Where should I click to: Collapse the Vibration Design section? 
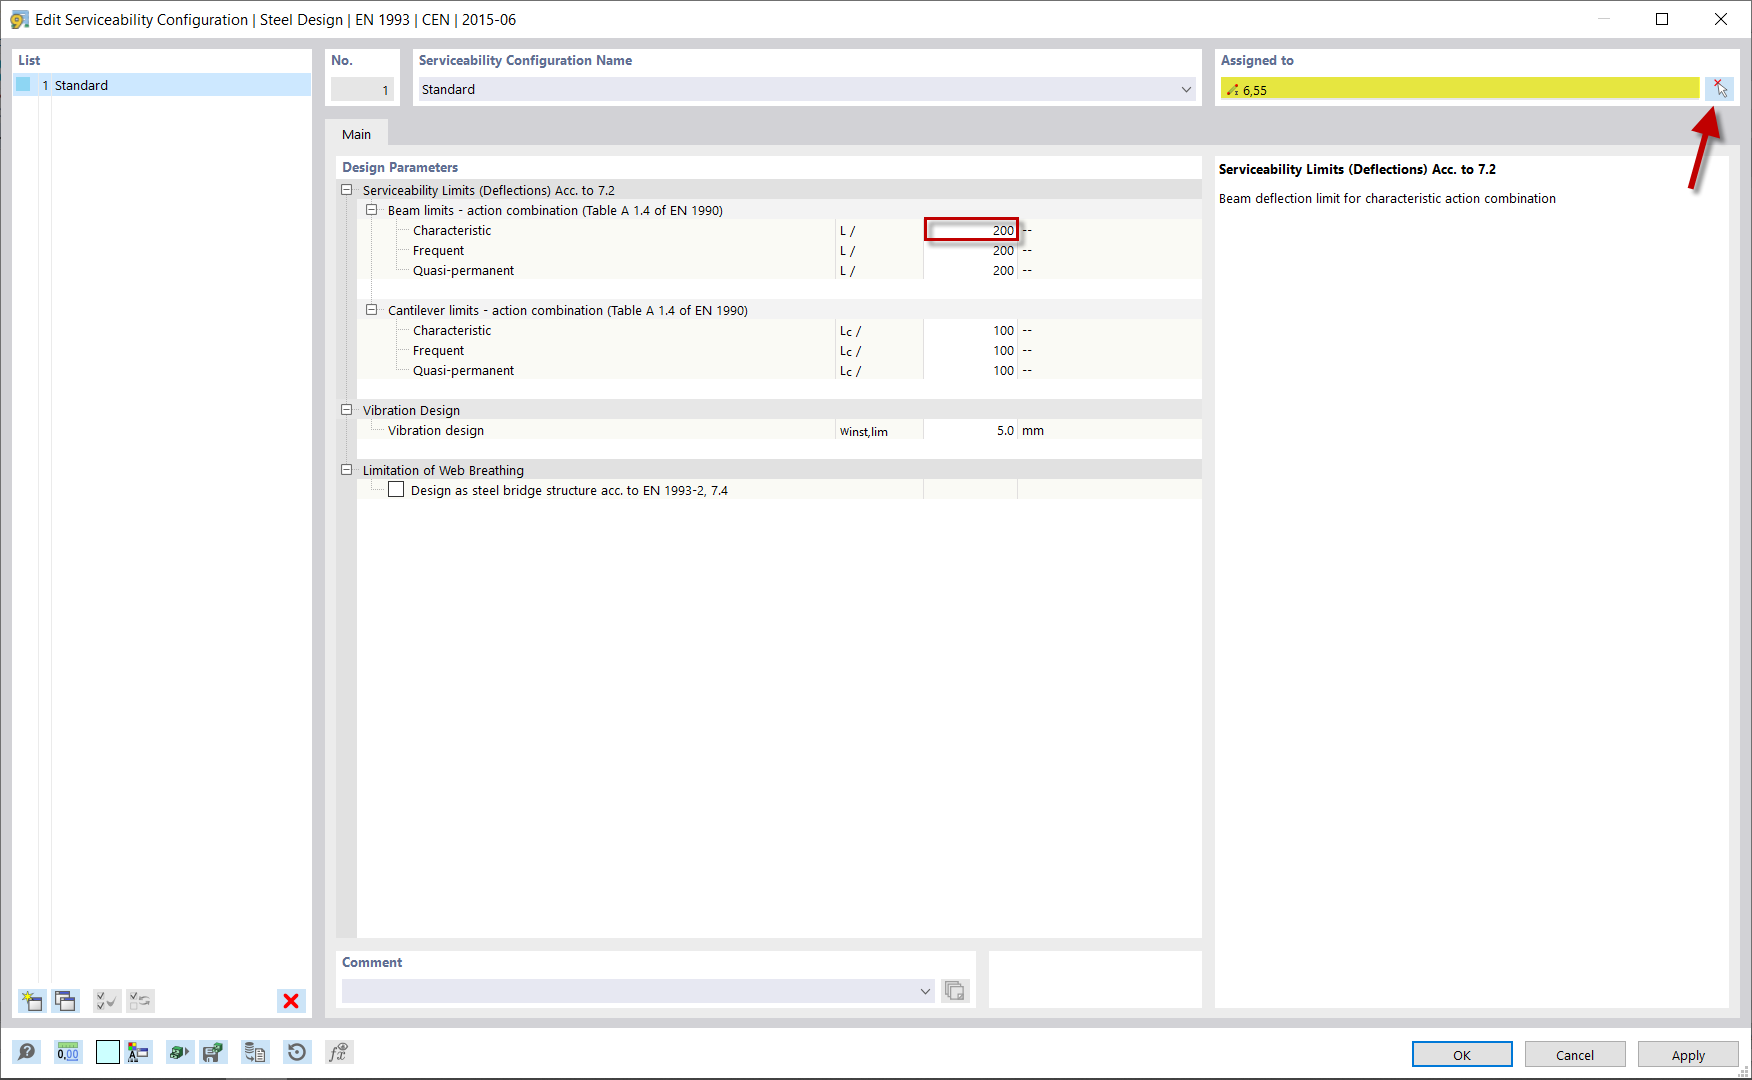coord(347,410)
